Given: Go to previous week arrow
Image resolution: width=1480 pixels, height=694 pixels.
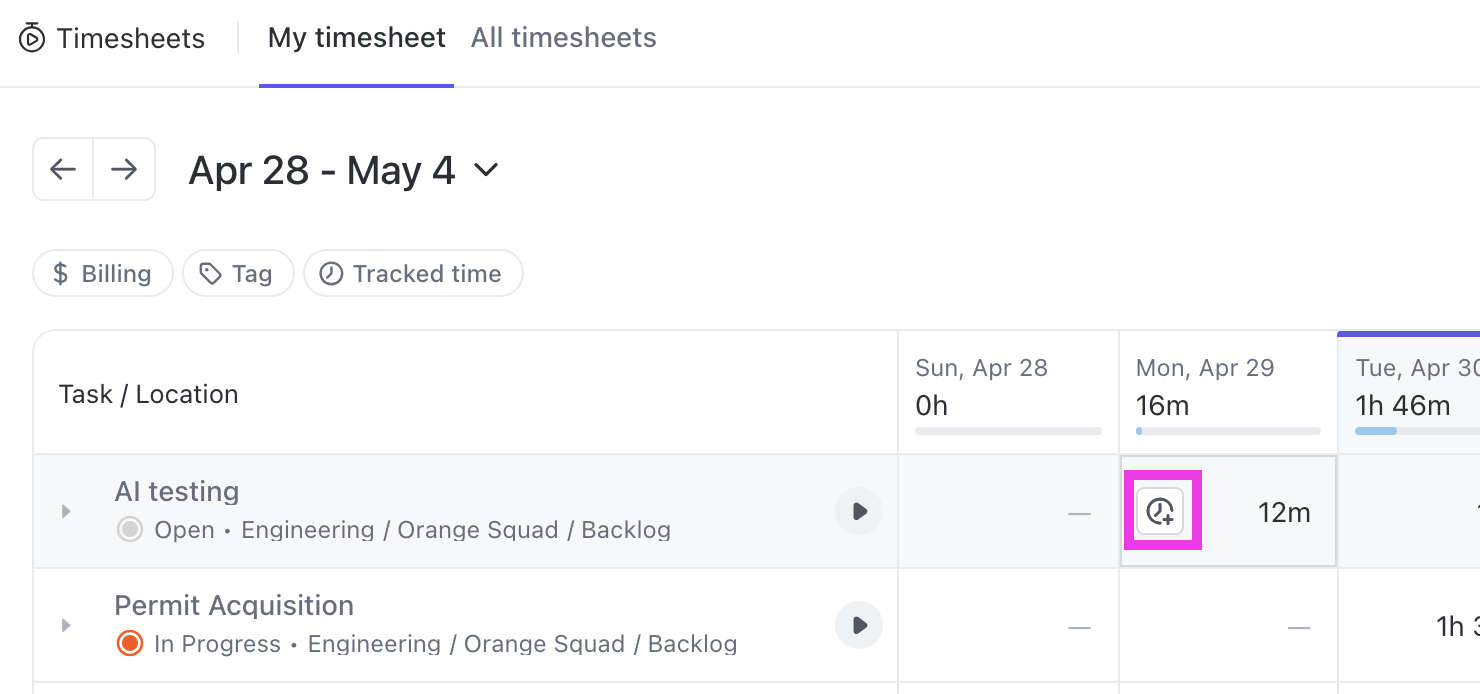Looking at the screenshot, I should click(x=63, y=169).
